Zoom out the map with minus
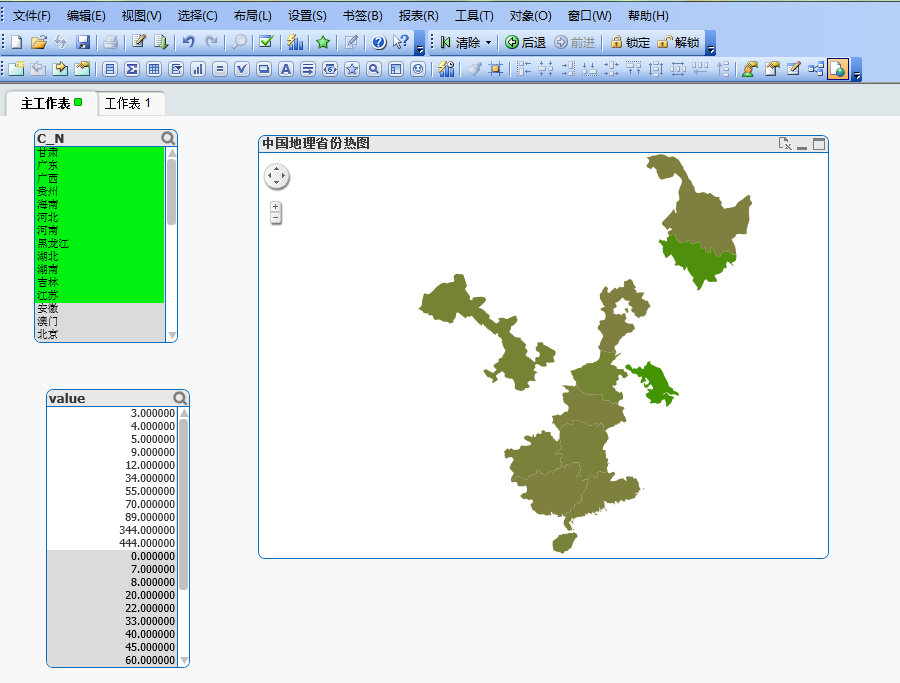Screen dimensions: 900x683 pyautogui.click(x=276, y=218)
